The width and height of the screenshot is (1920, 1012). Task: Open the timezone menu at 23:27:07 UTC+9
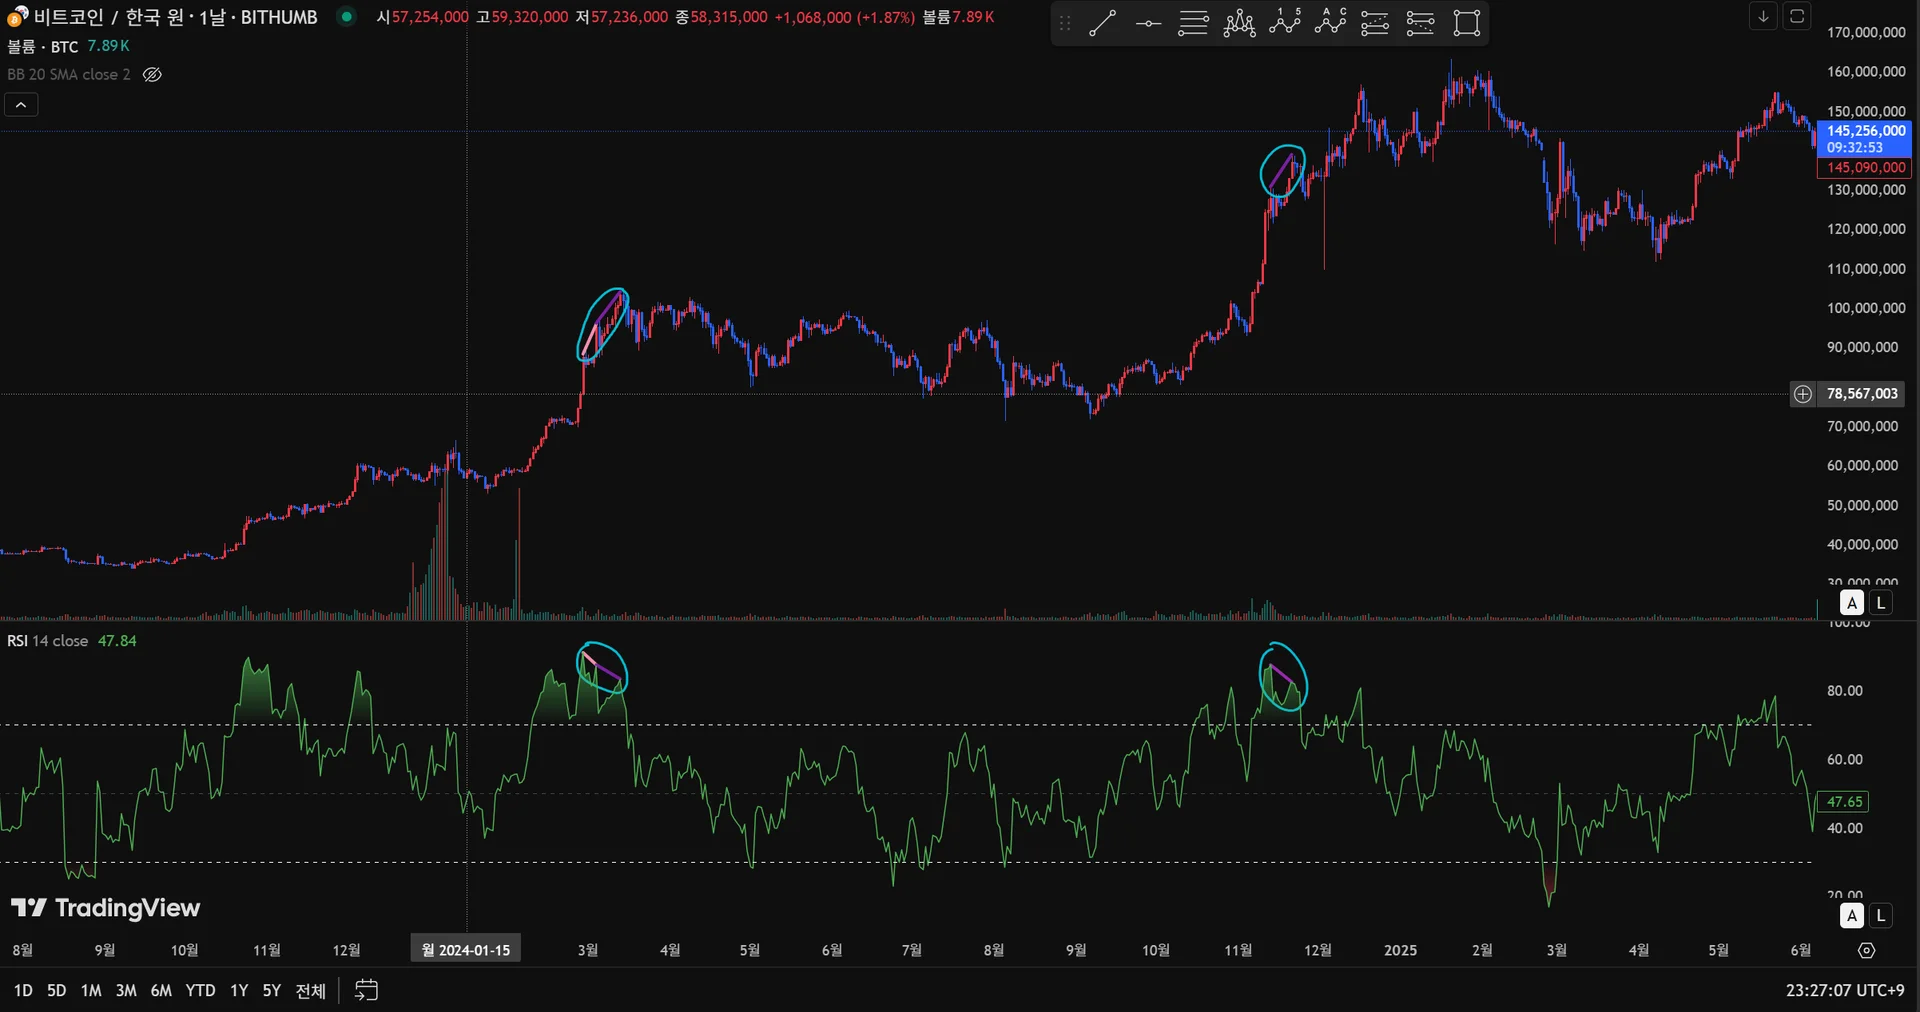[x=1845, y=990]
